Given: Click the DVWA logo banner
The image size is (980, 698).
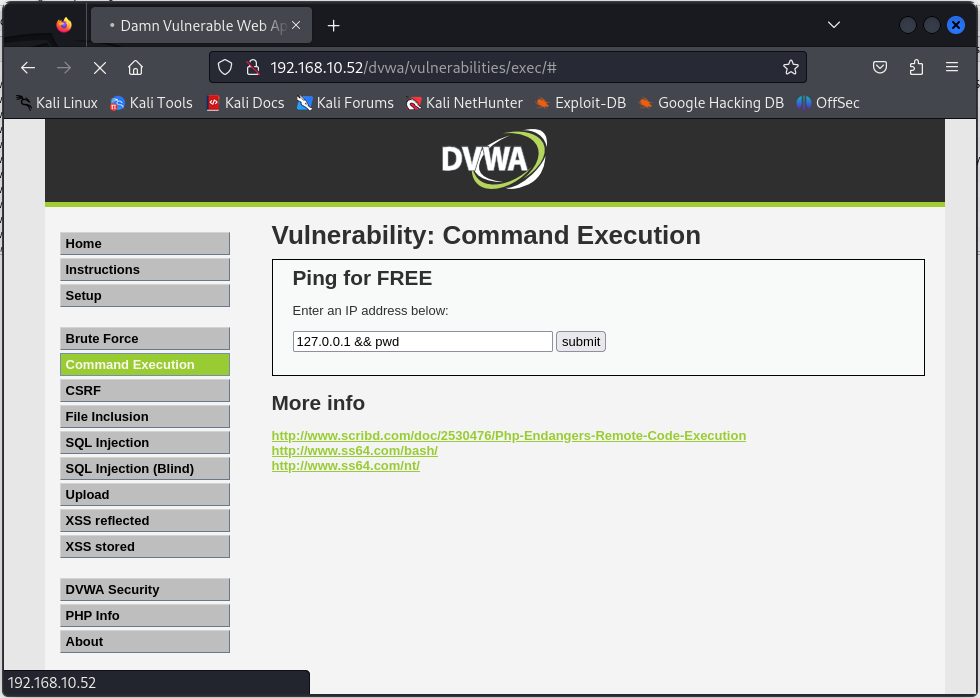Looking at the screenshot, I should pyautogui.click(x=494, y=159).
